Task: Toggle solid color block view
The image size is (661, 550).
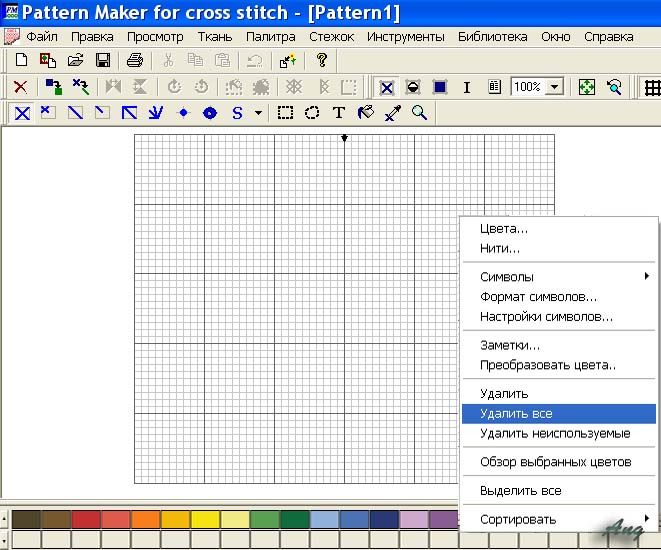Action: [440, 87]
